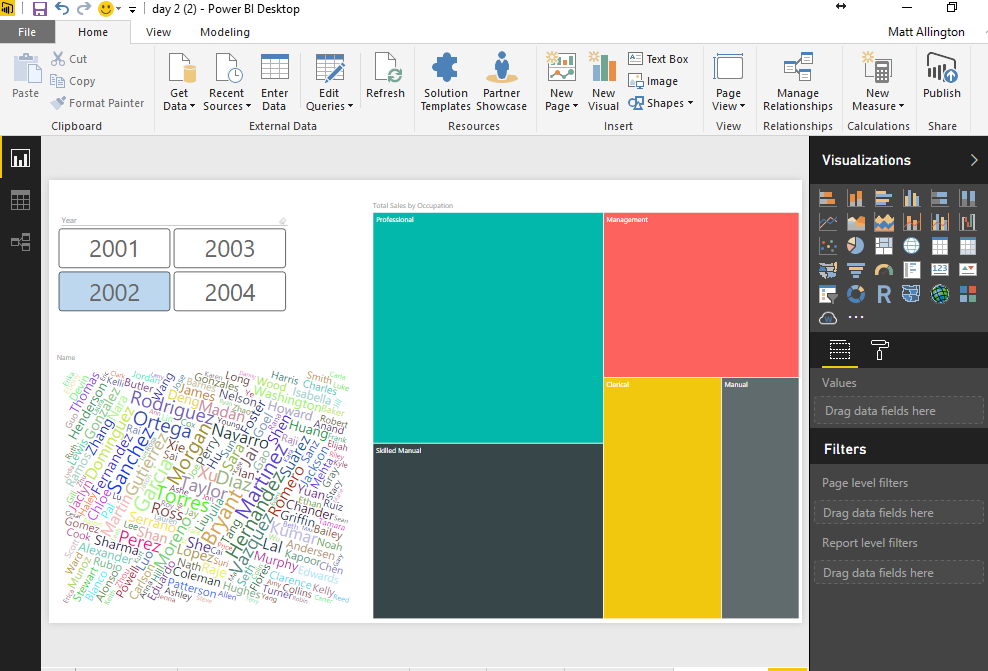Click the Undo arrow in title bar
Image resolution: width=988 pixels, height=671 pixels.
62,9
